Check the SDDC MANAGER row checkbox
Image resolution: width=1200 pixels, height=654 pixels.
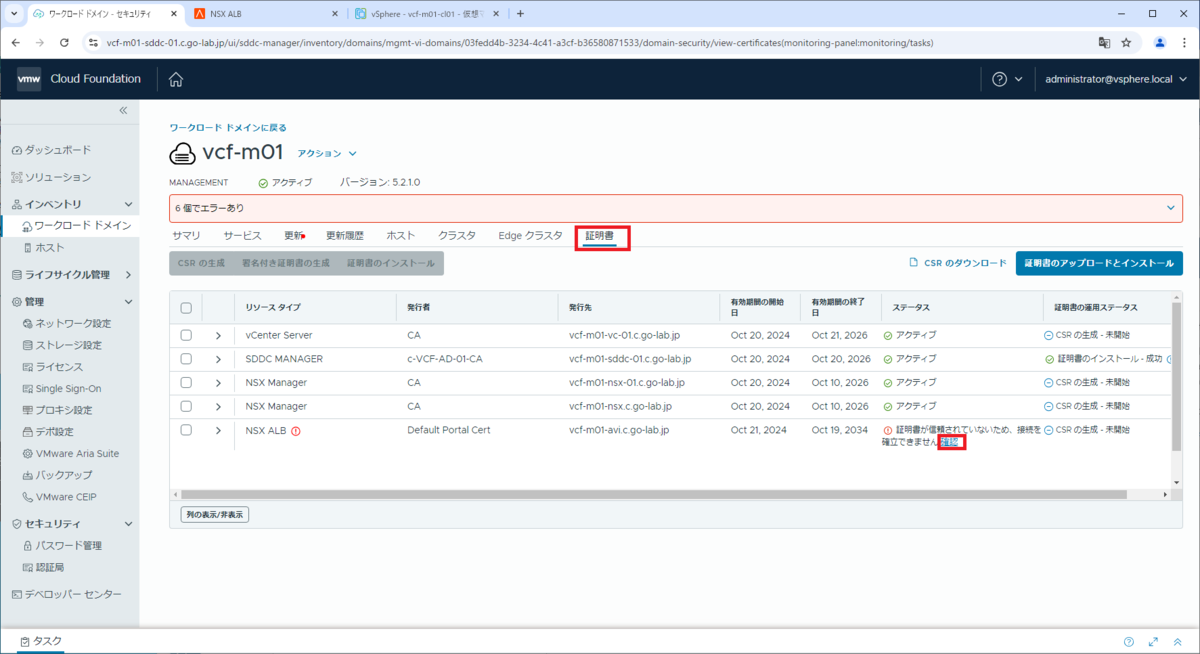[x=186, y=358]
